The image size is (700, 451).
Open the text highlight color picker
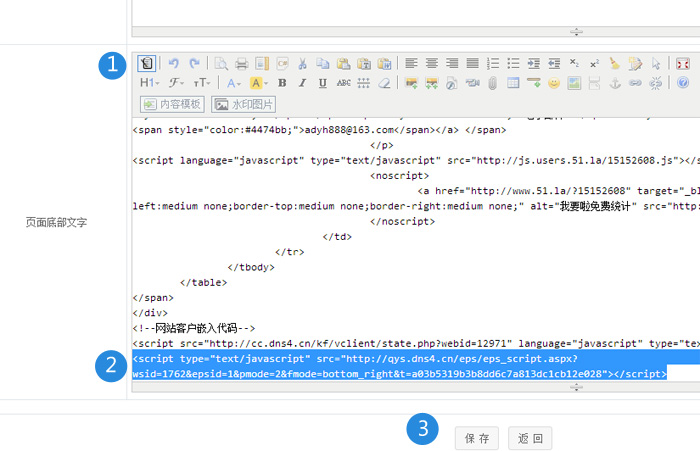click(x=259, y=83)
